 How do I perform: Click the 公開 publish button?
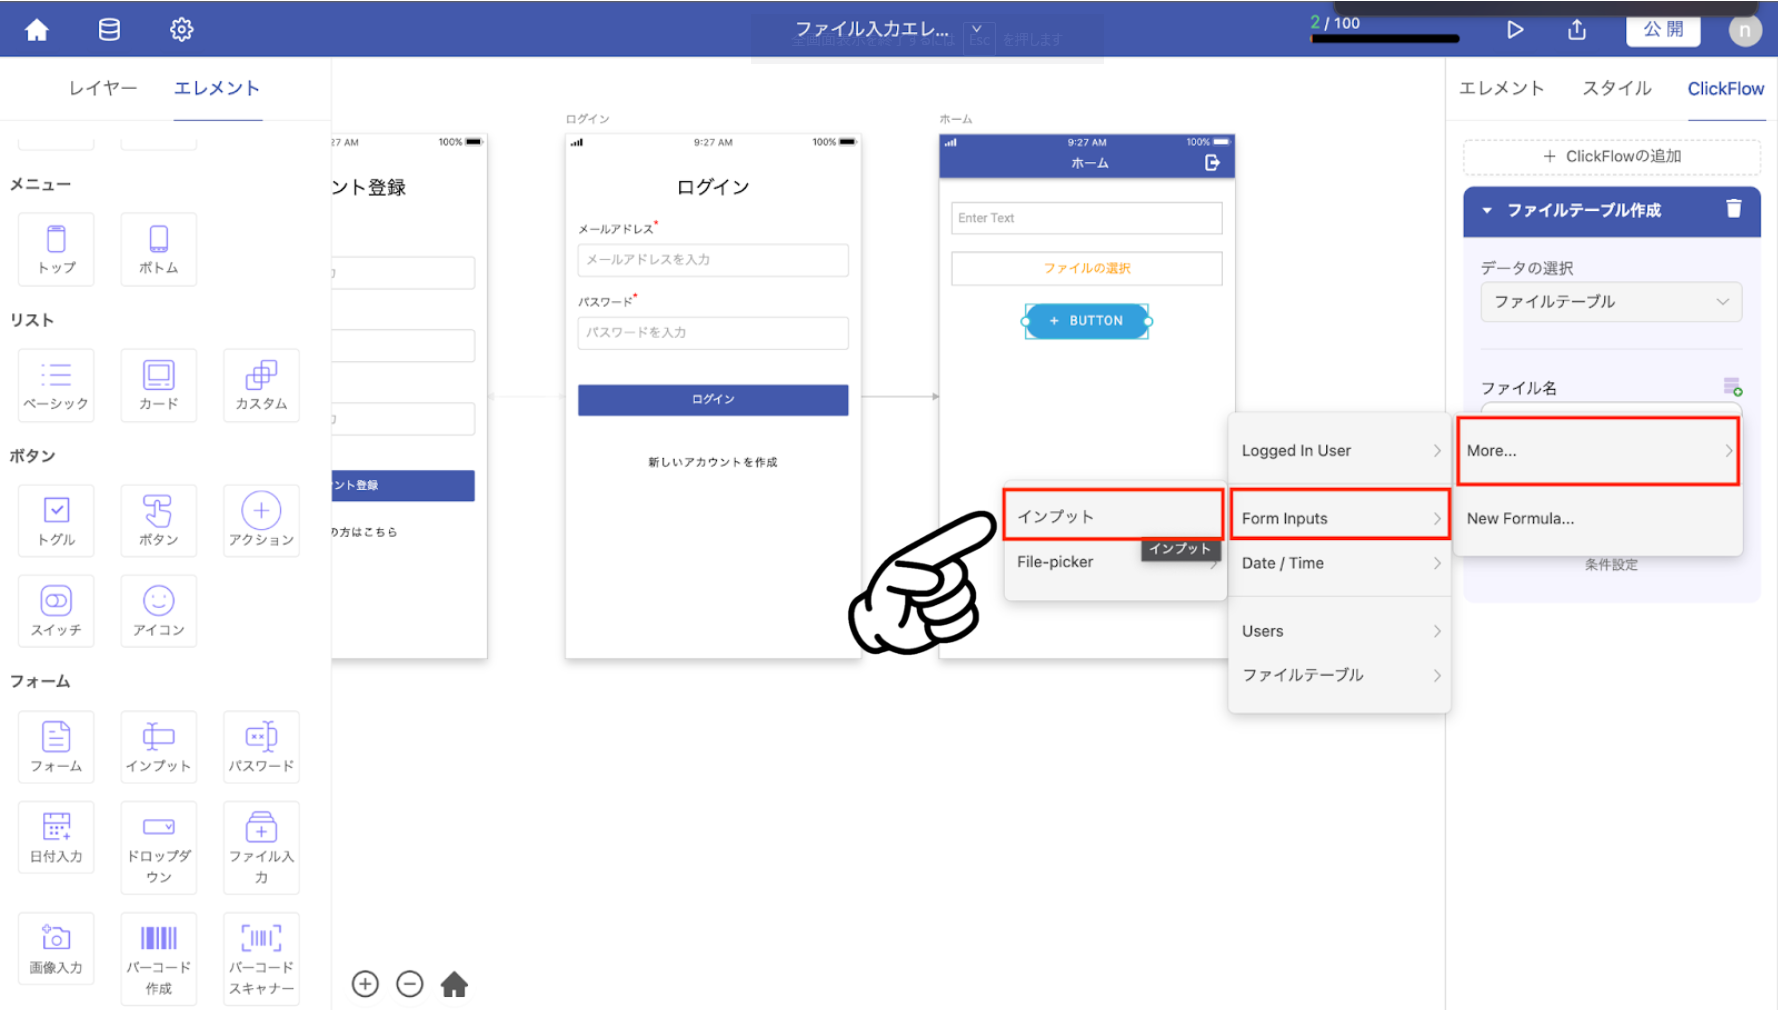pos(1663,30)
